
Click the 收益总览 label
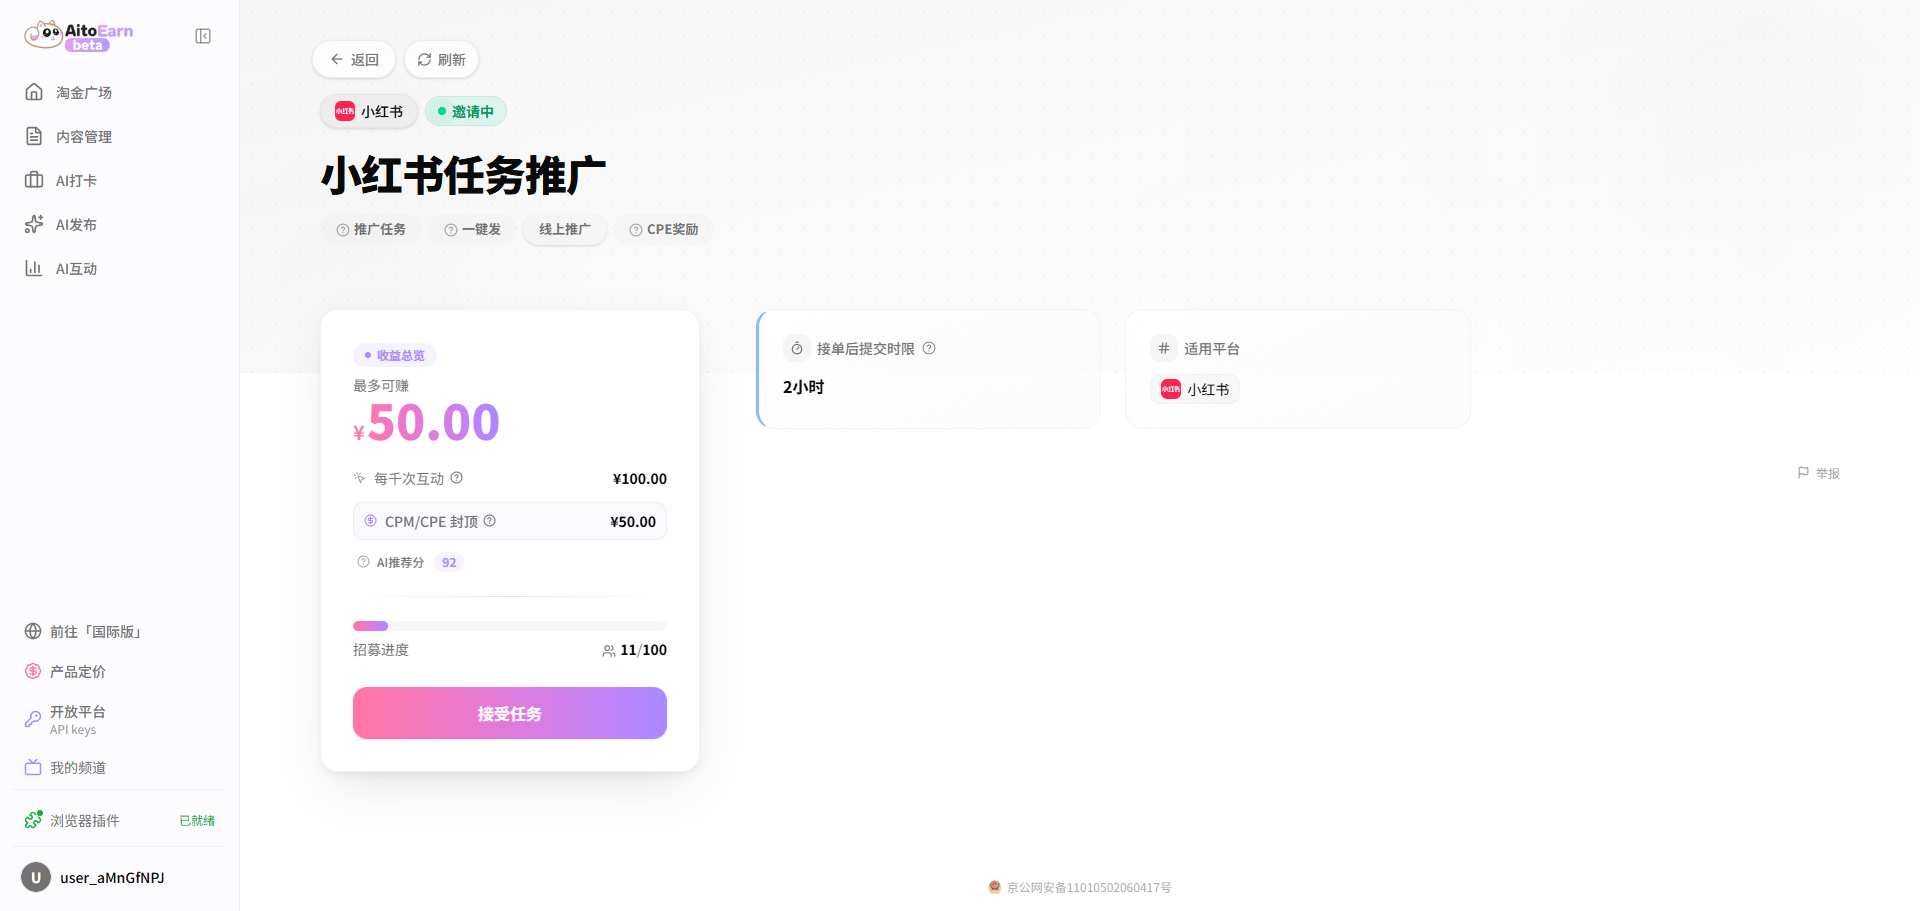pyautogui.click(x=395, y=355)
